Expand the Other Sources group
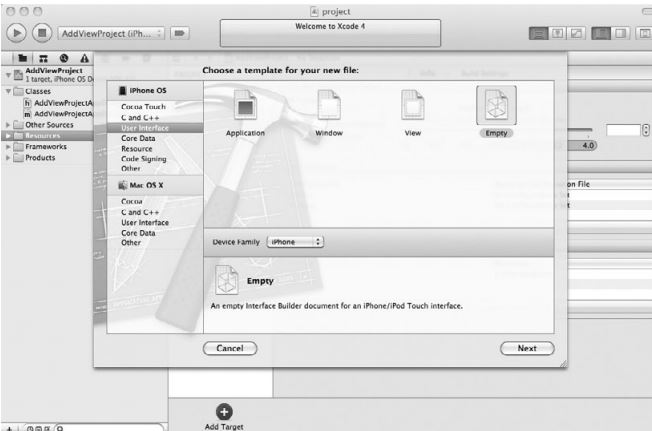 point(8,125)
